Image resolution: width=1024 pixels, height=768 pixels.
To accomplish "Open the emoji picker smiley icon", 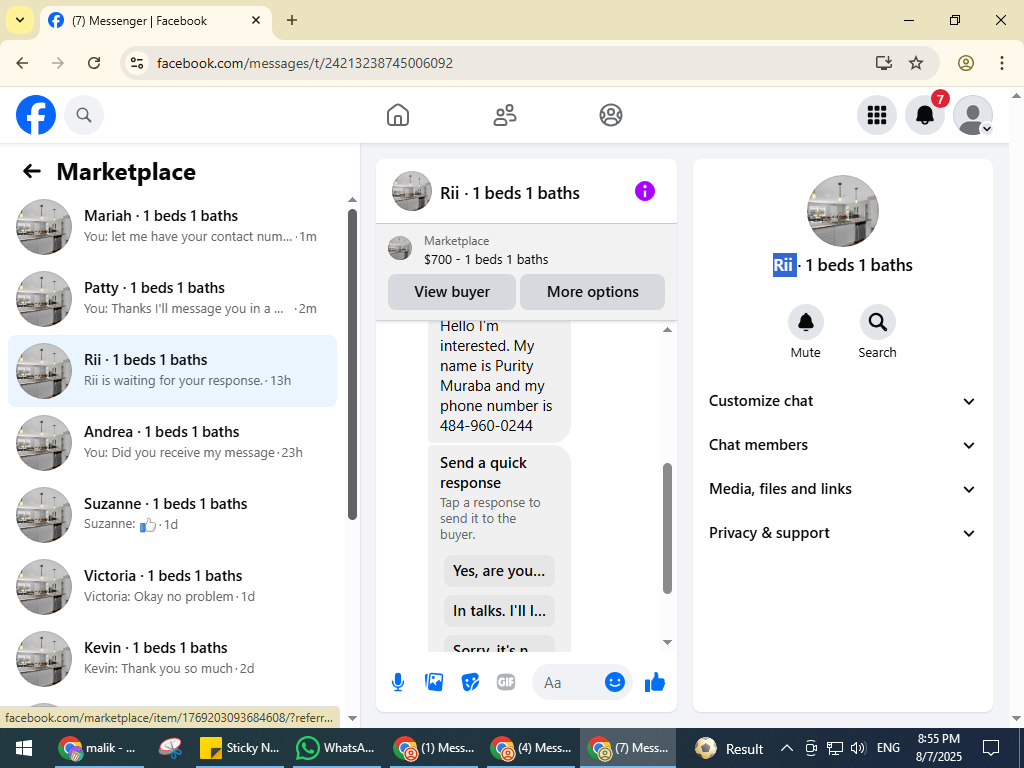I will pyautogui.click(x=615, y=682).
